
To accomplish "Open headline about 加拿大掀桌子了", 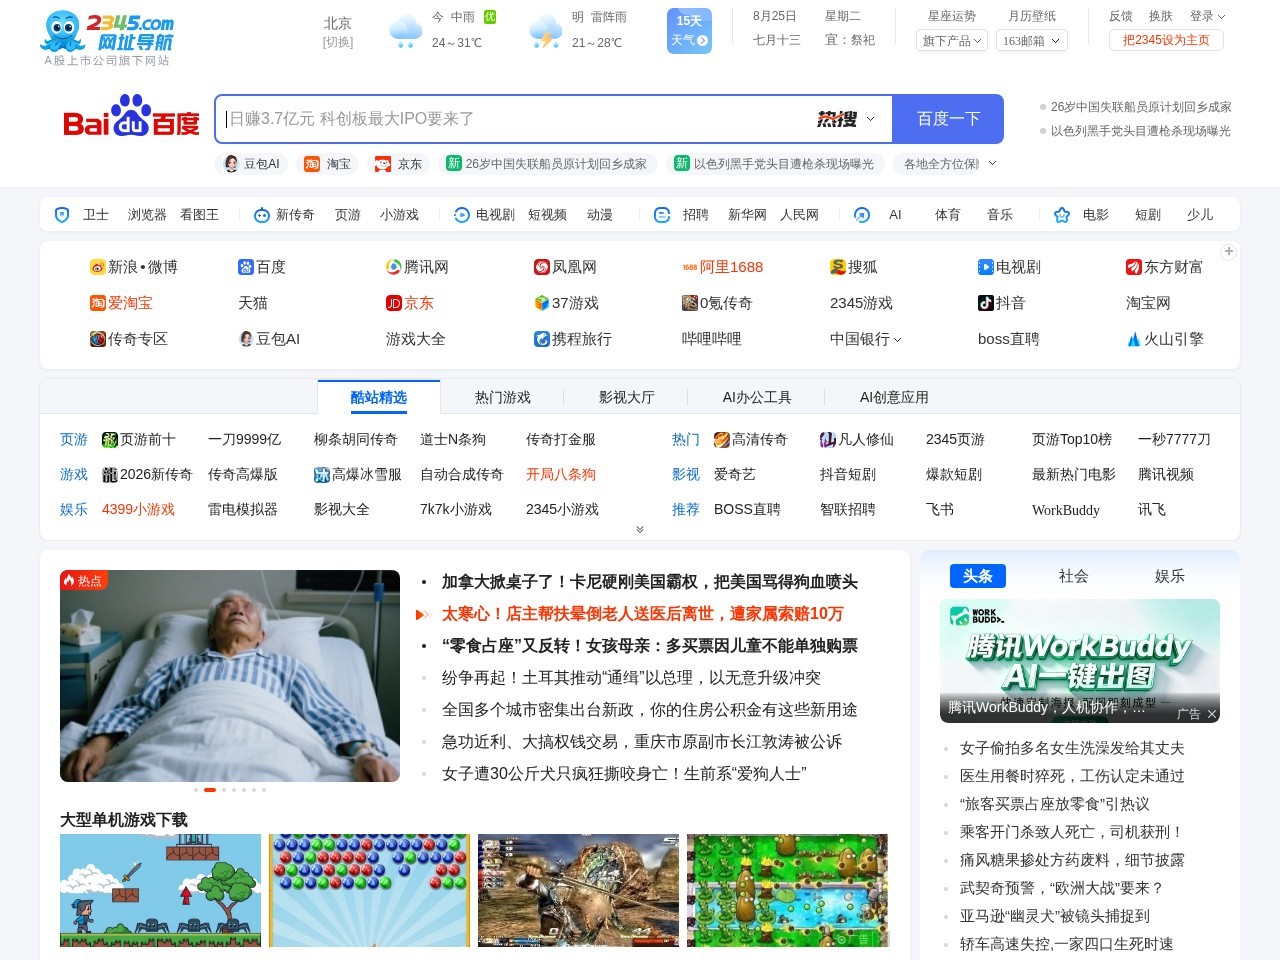I will [x=650, y=582].
